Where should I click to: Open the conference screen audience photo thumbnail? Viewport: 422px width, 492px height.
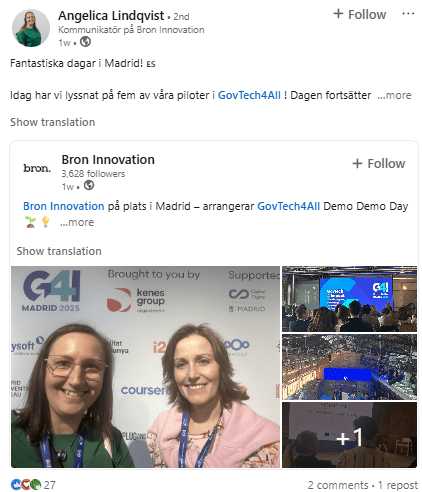(349, 299)
